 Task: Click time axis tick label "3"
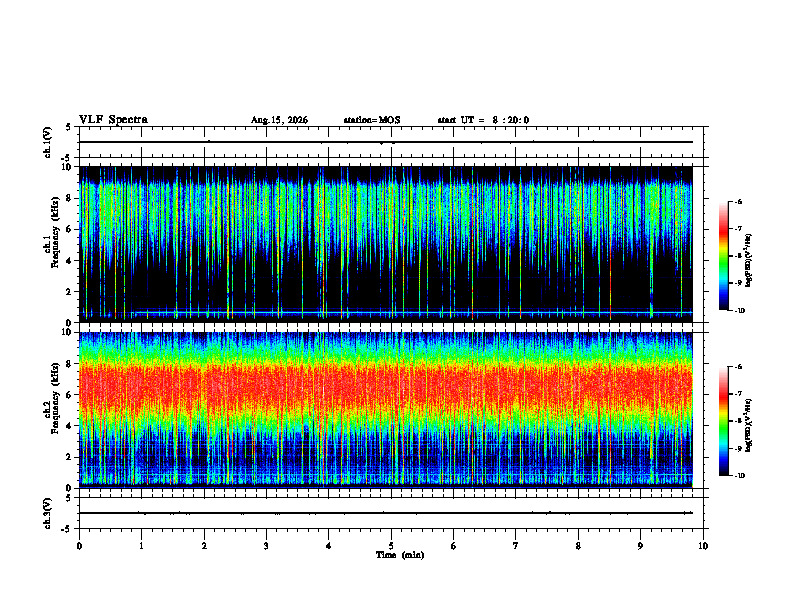pyautogui.click(x=266, y=546)
